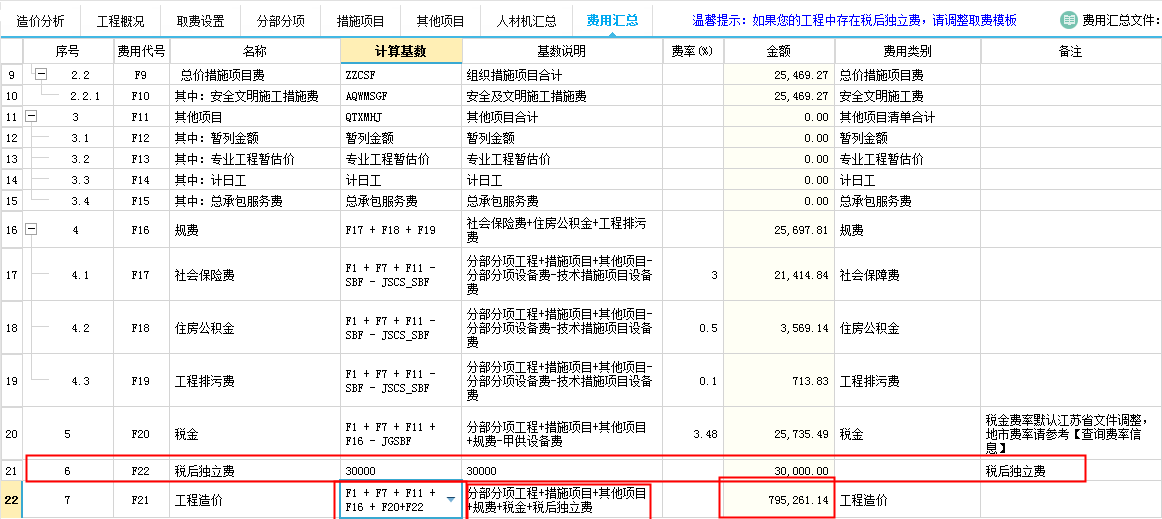Image resolution: width=1162 pixels, height=519 pixels.
Task: Click the 费用汇总文件 icon at top right
Action: click(1068, 20)
